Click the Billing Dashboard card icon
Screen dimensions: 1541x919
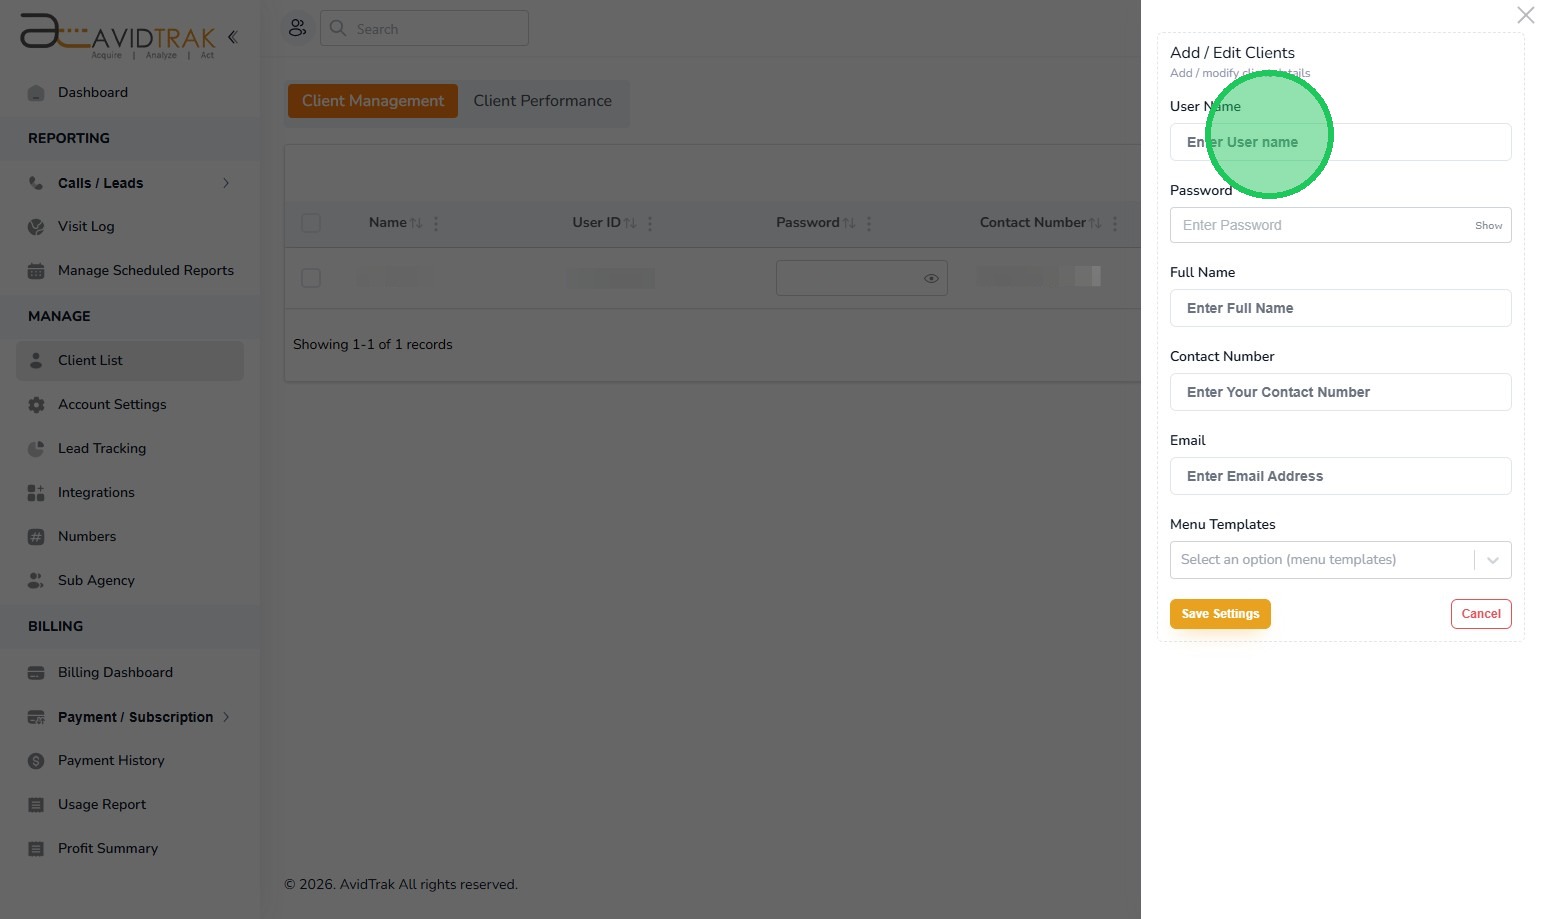click(36, 673)
